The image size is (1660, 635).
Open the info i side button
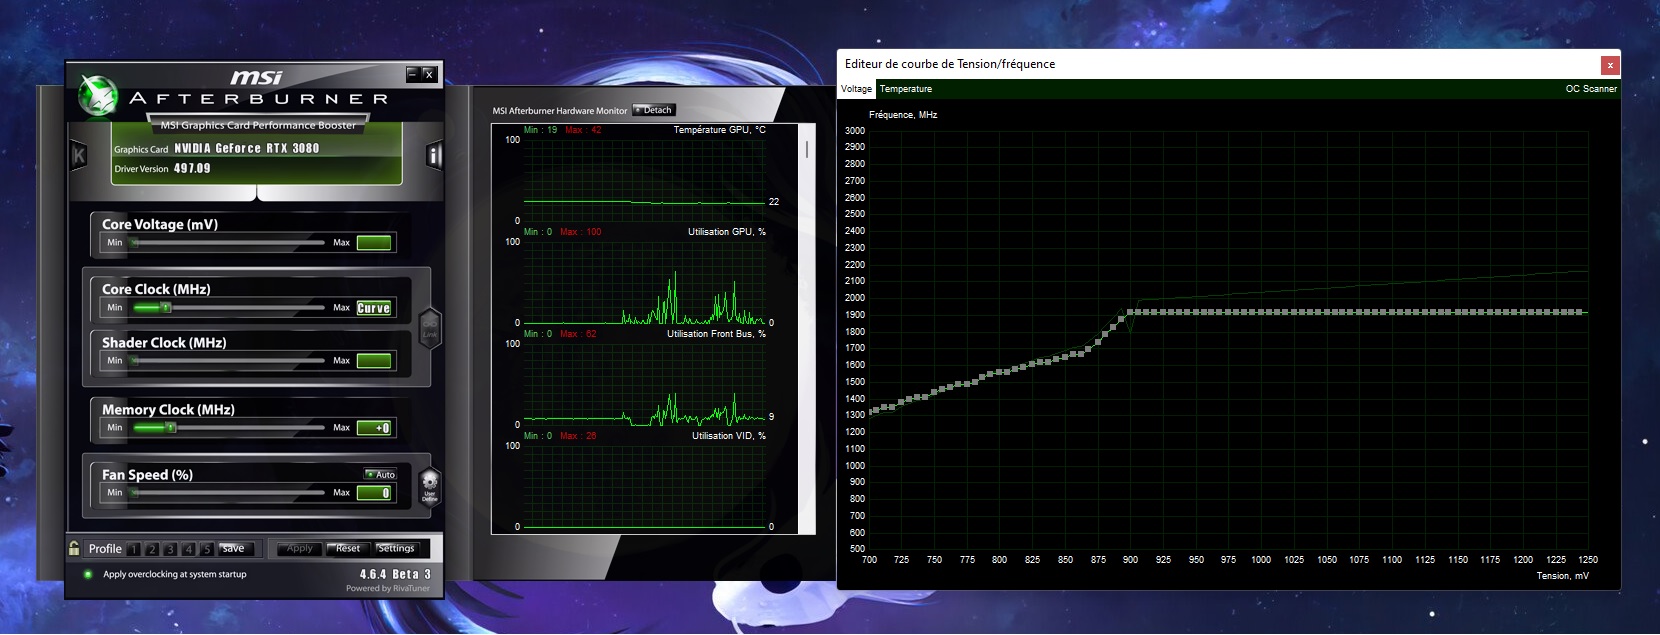(434, 155)
